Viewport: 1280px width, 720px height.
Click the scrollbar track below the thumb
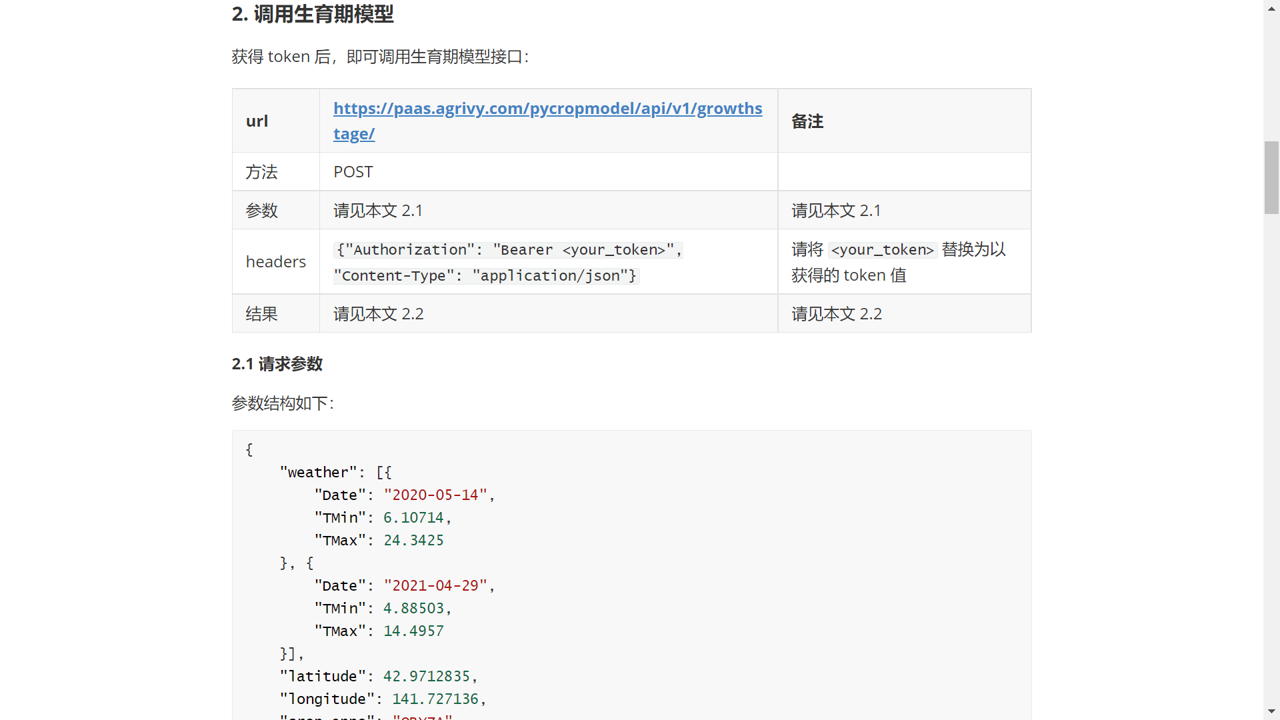[1271, 450]
